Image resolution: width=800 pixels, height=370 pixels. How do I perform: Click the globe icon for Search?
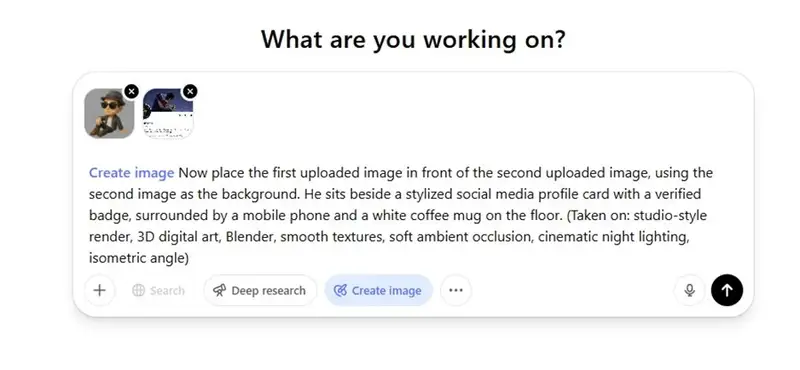click(x=138, y=291)
